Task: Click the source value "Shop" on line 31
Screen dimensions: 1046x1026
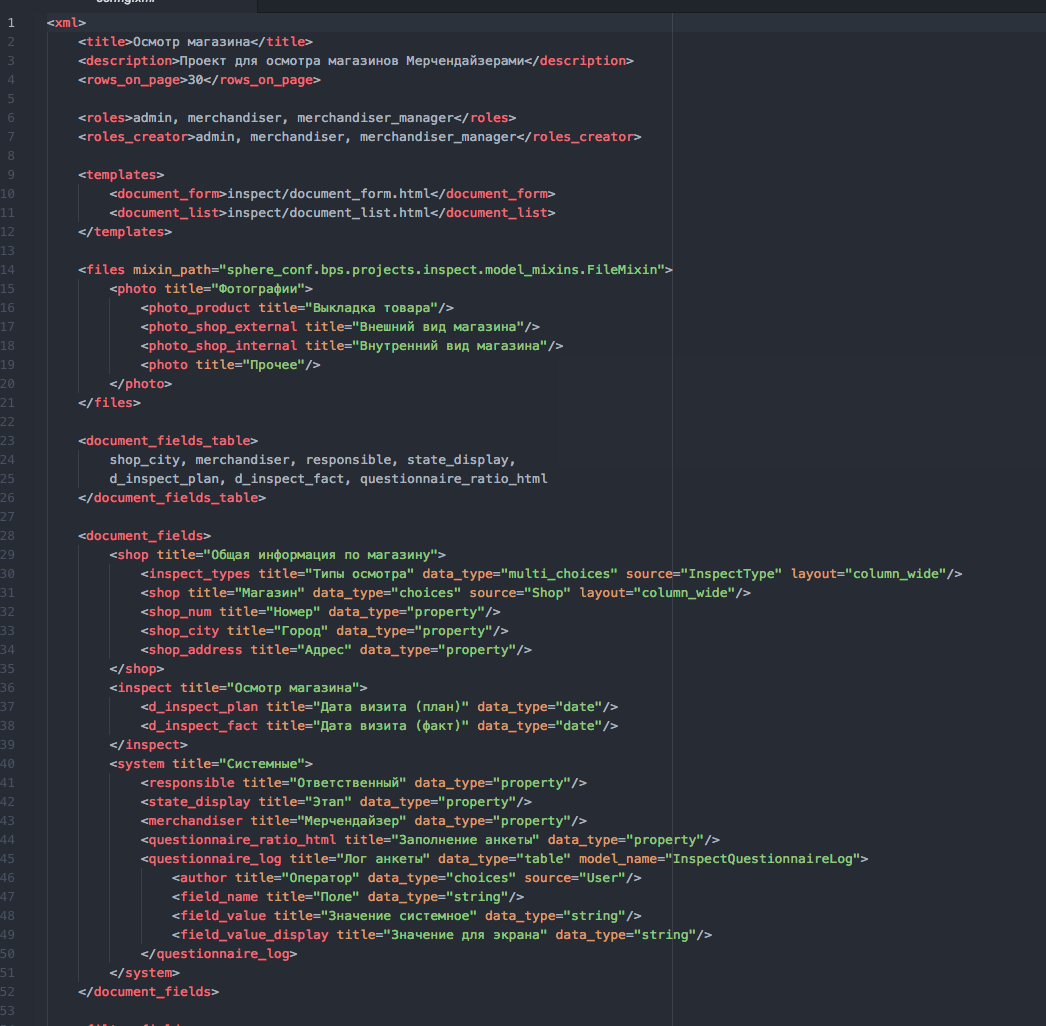Action: click(x=548, y=593)
